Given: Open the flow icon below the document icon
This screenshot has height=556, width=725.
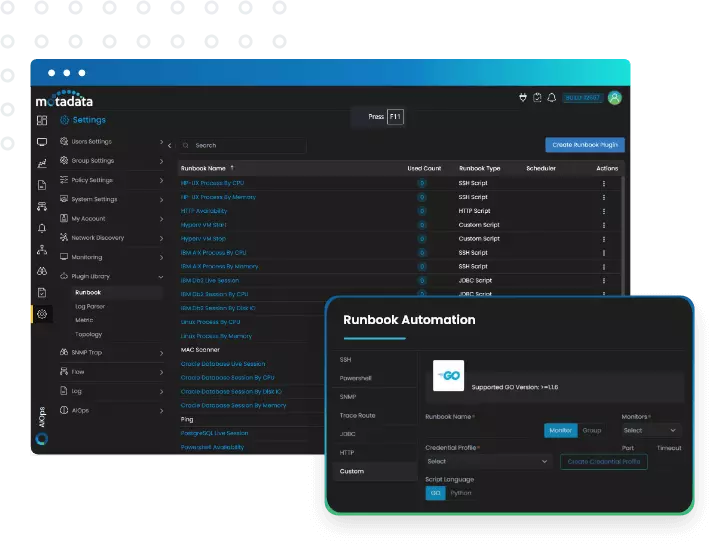Looking at the screenshot, I should pyautogui.click(x=42, y=206).
